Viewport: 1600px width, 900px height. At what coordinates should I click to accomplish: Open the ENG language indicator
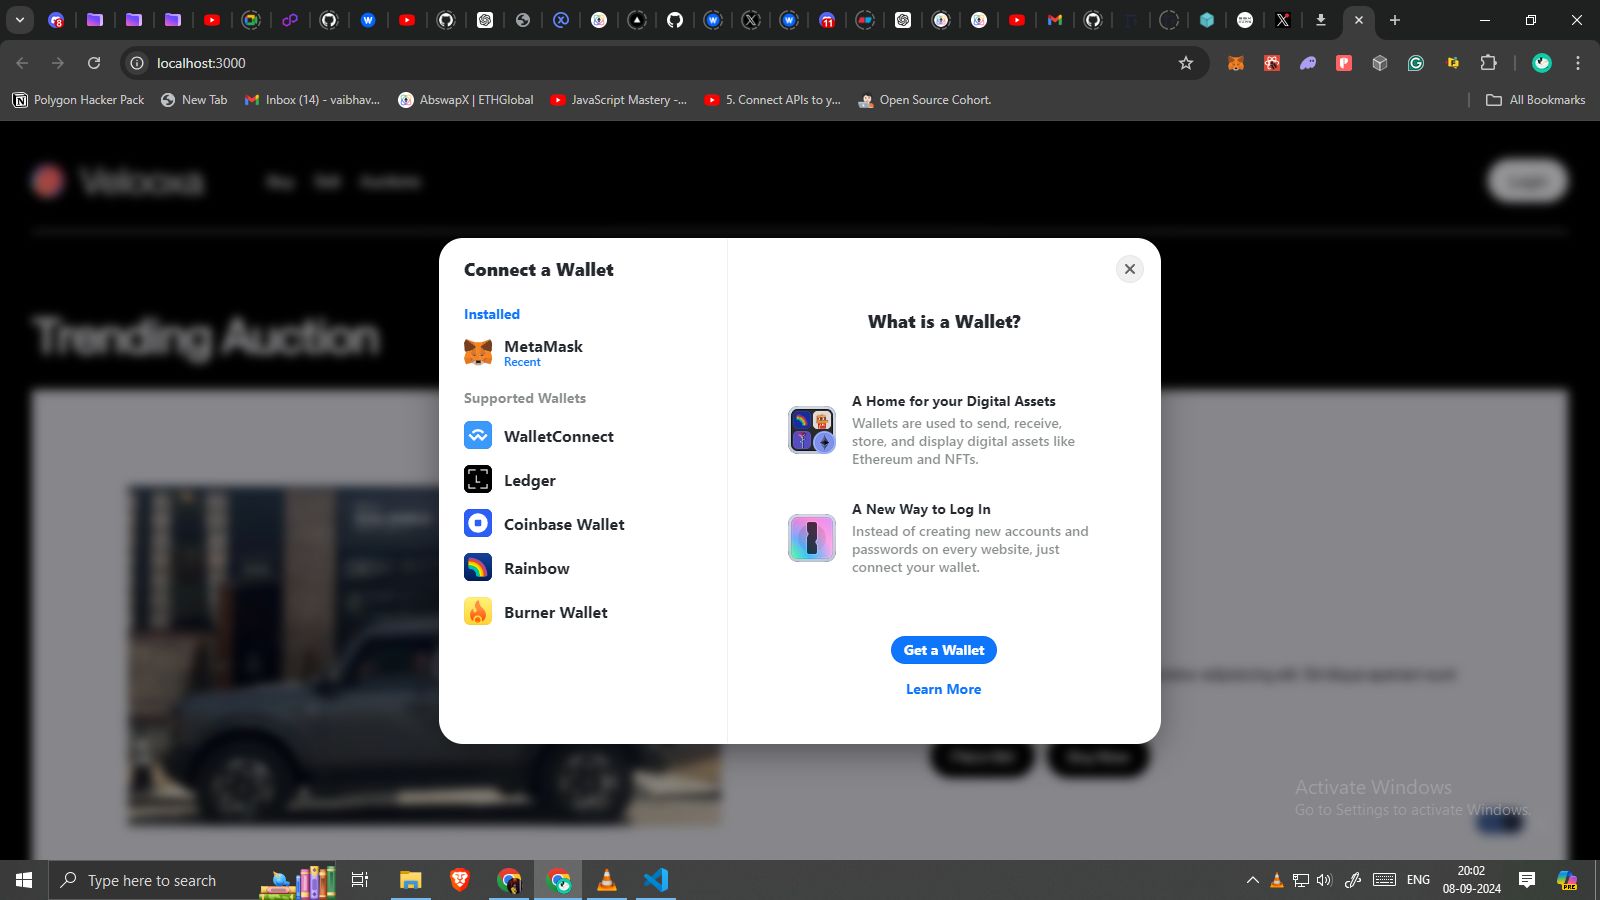pos(1418,880)
